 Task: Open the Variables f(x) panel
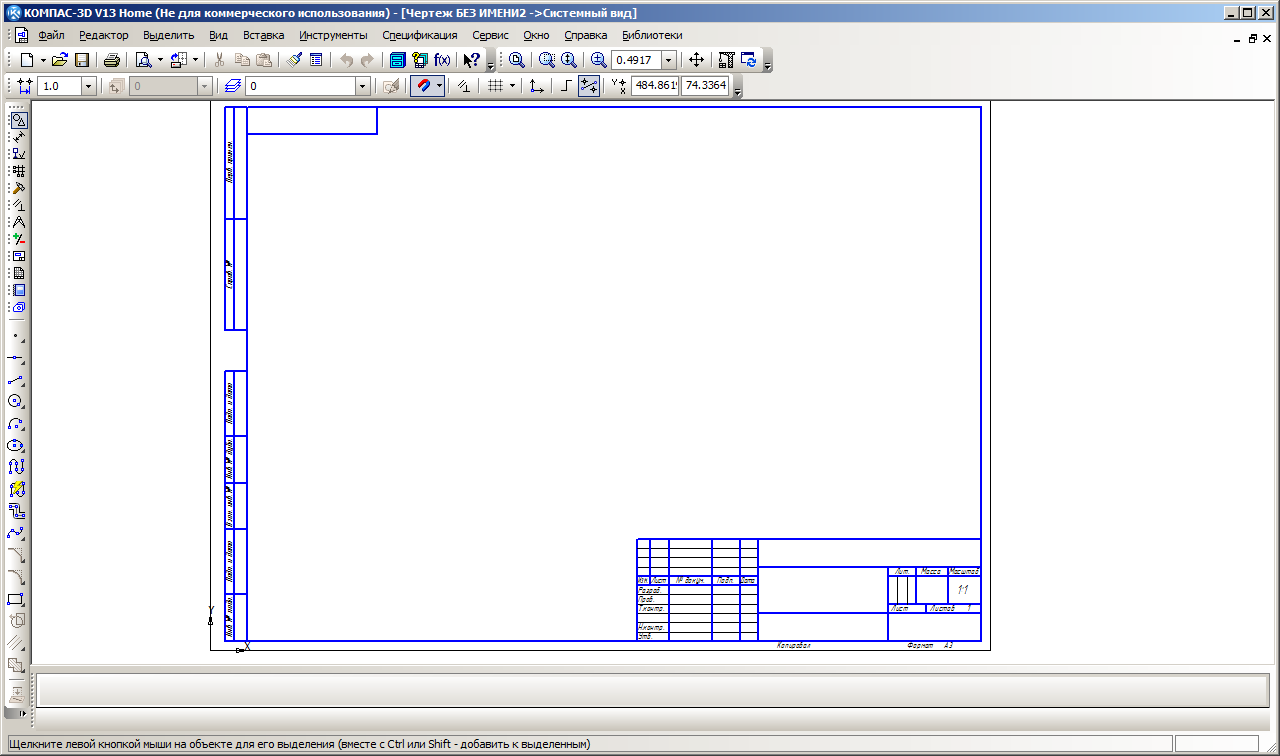[x=442, y=60]
